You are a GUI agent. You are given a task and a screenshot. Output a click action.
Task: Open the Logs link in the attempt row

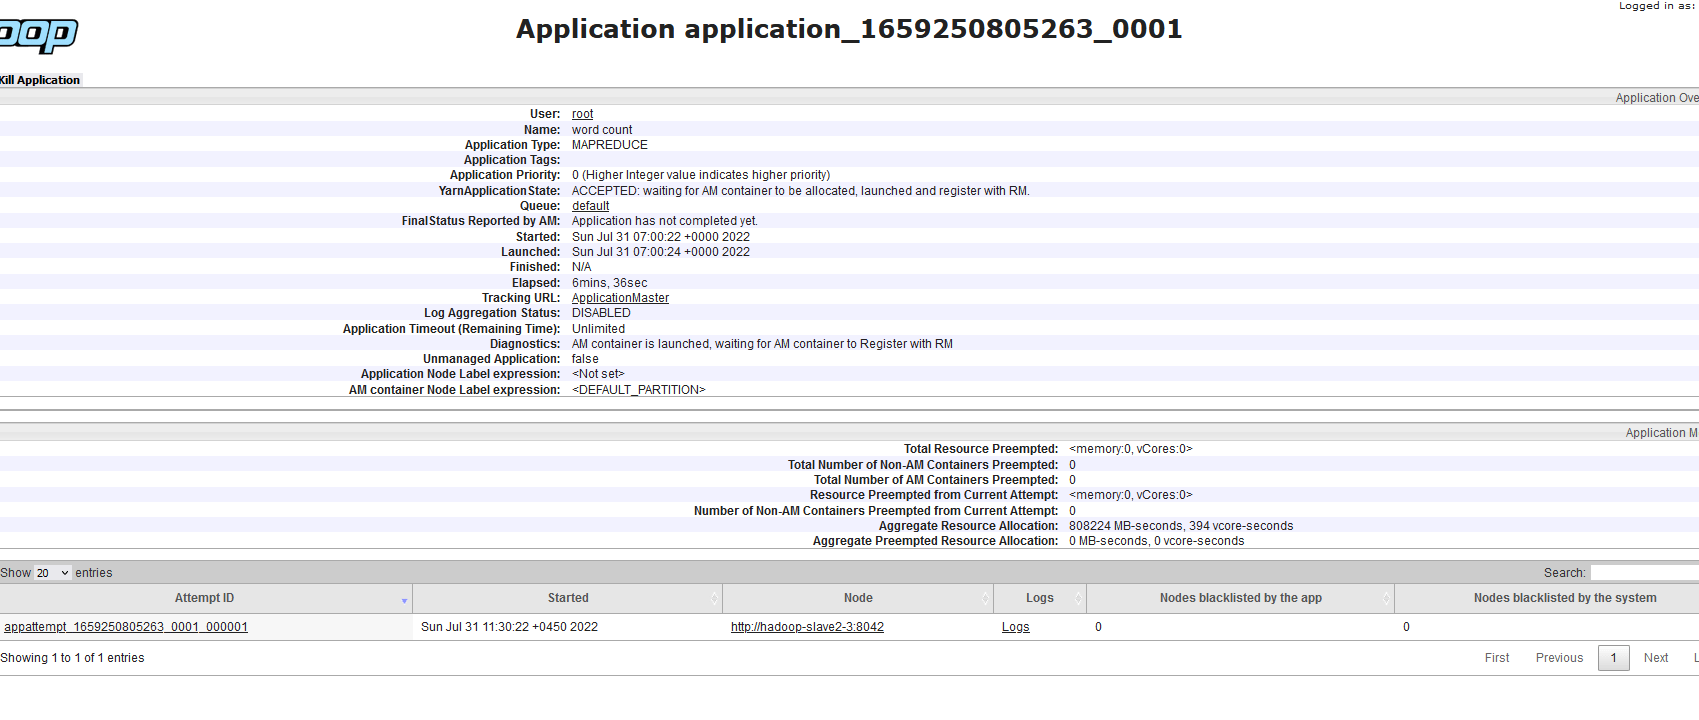pos(1015,627)
